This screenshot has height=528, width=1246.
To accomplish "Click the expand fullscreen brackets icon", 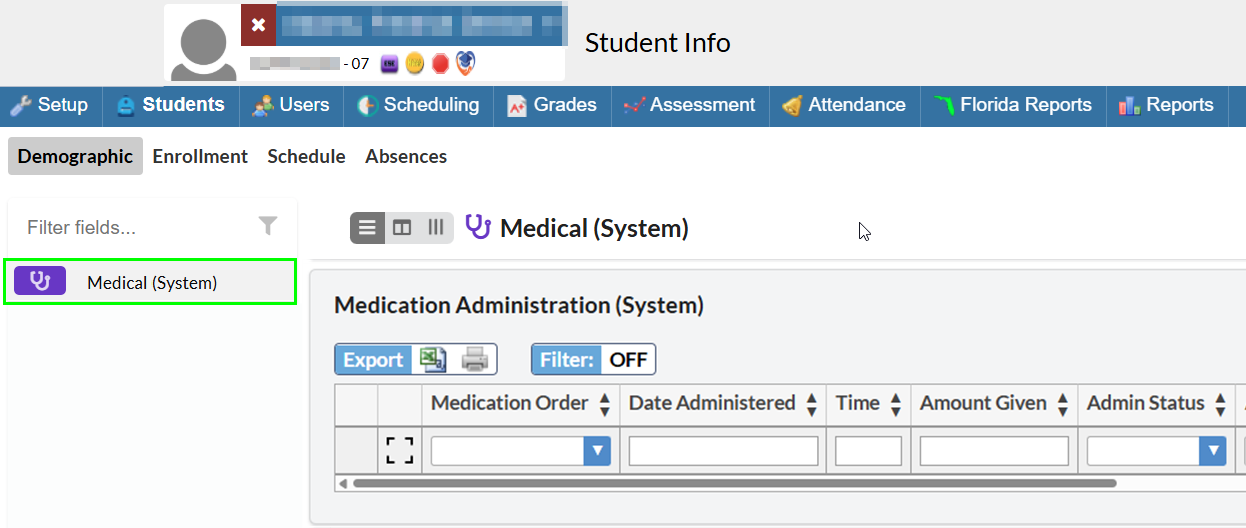I will [400, 451].
